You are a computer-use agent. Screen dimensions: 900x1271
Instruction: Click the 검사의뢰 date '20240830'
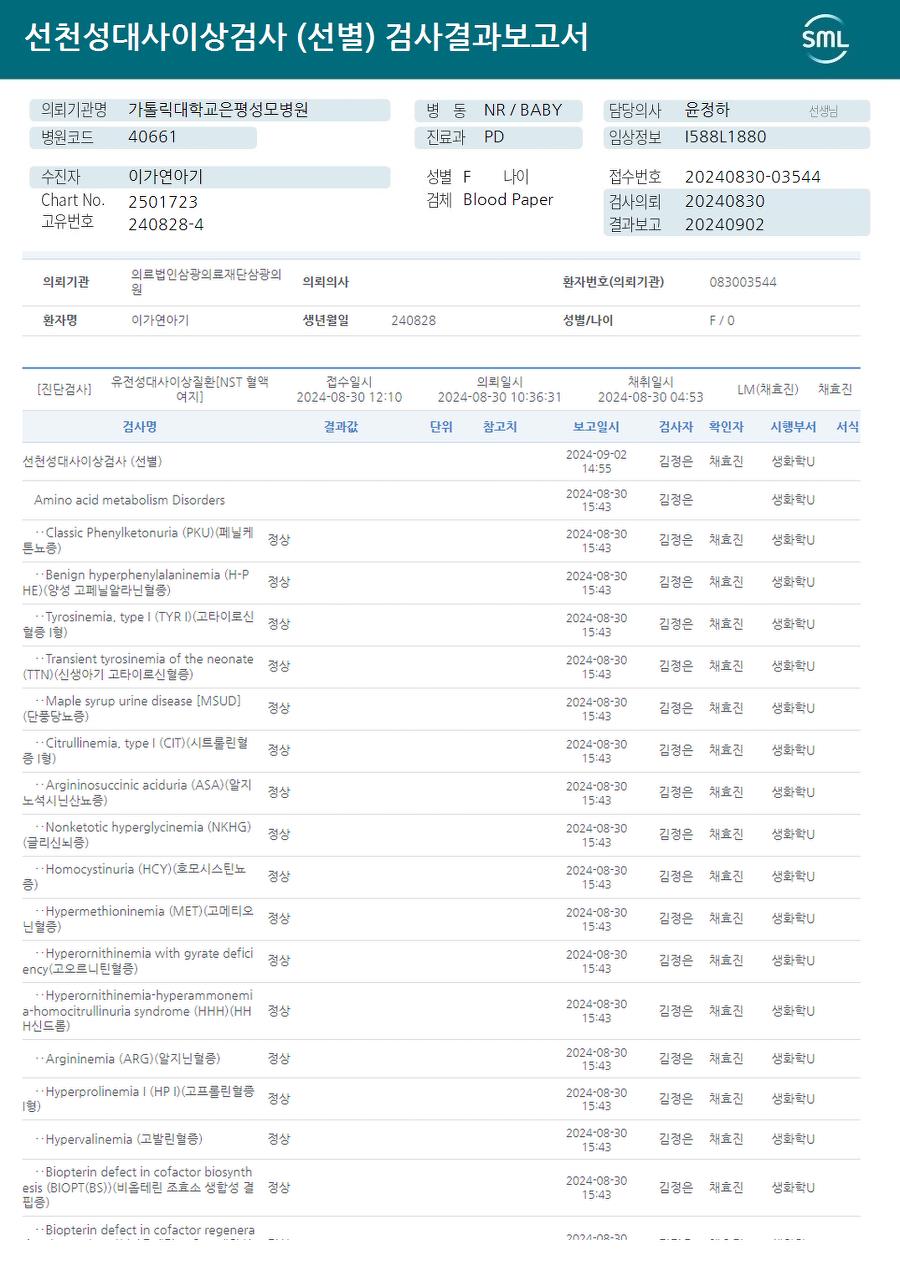[x=725, y=201]
